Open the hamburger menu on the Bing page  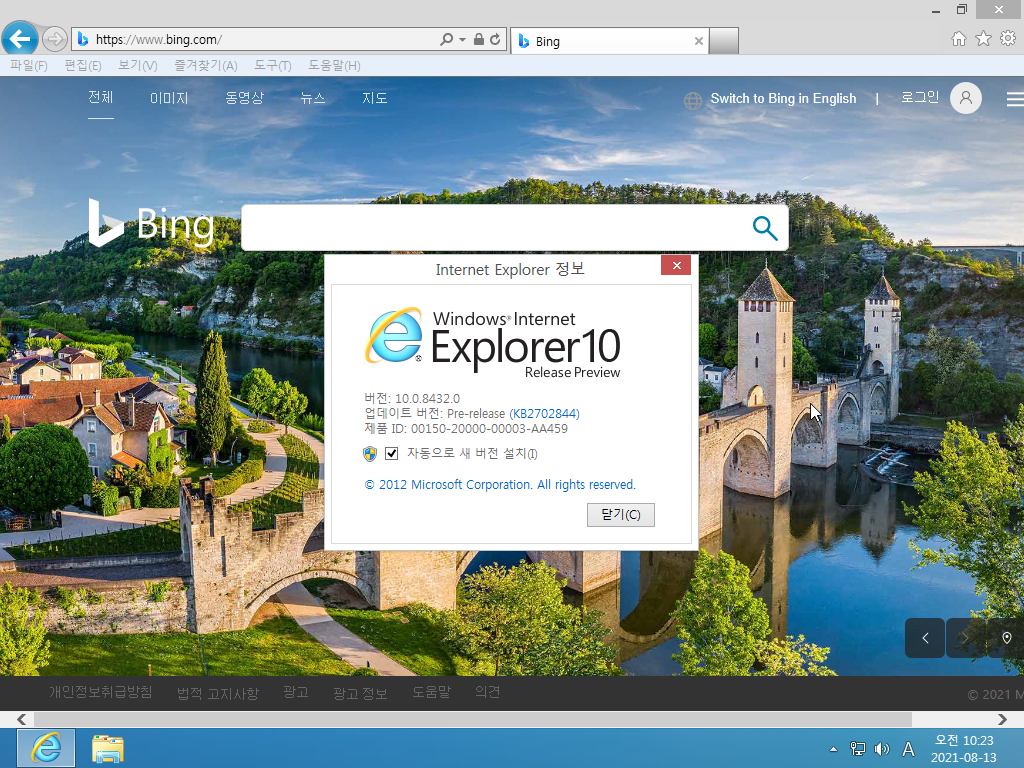[1014, 98]
